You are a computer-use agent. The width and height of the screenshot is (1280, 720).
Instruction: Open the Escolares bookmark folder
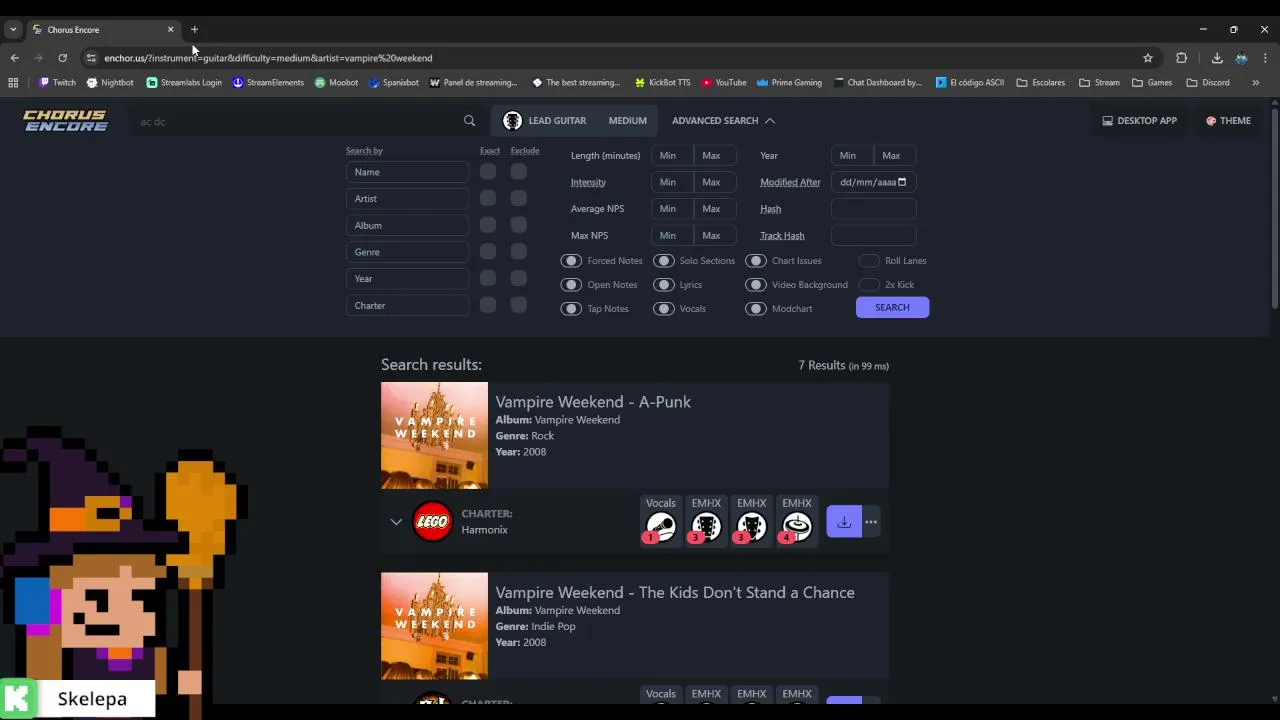pyautogui.click(x=1040, y=83)
